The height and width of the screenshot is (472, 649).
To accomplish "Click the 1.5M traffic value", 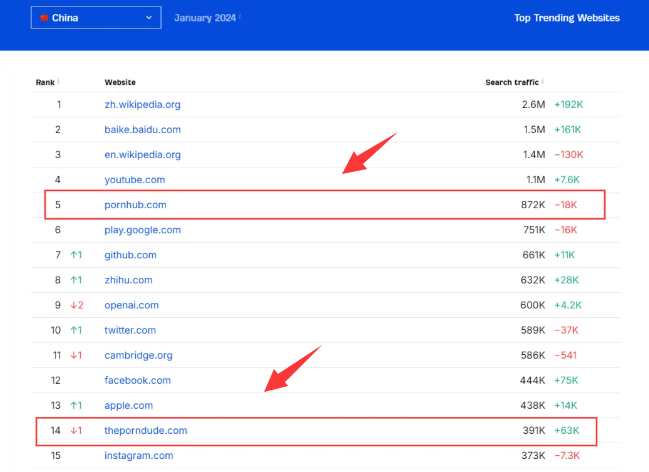I will (x=534, y=130).
